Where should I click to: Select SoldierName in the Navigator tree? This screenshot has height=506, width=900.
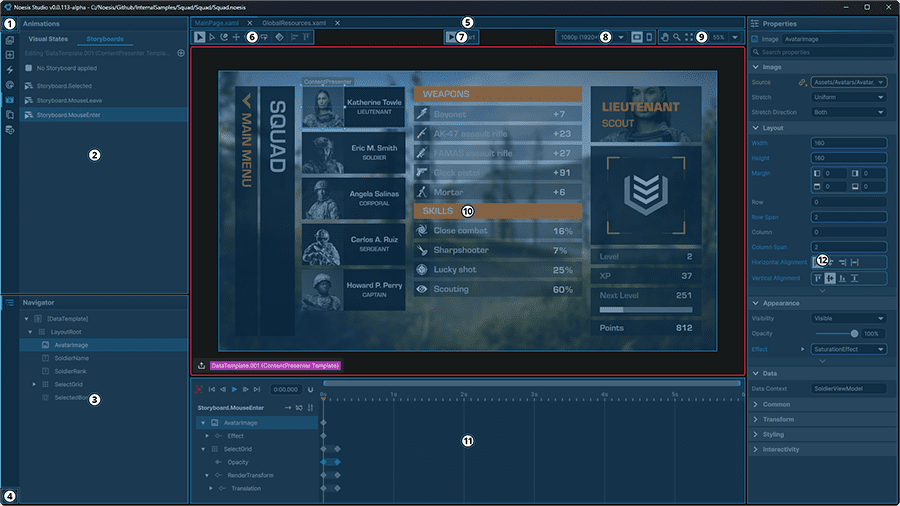click(x=103, y=358)
